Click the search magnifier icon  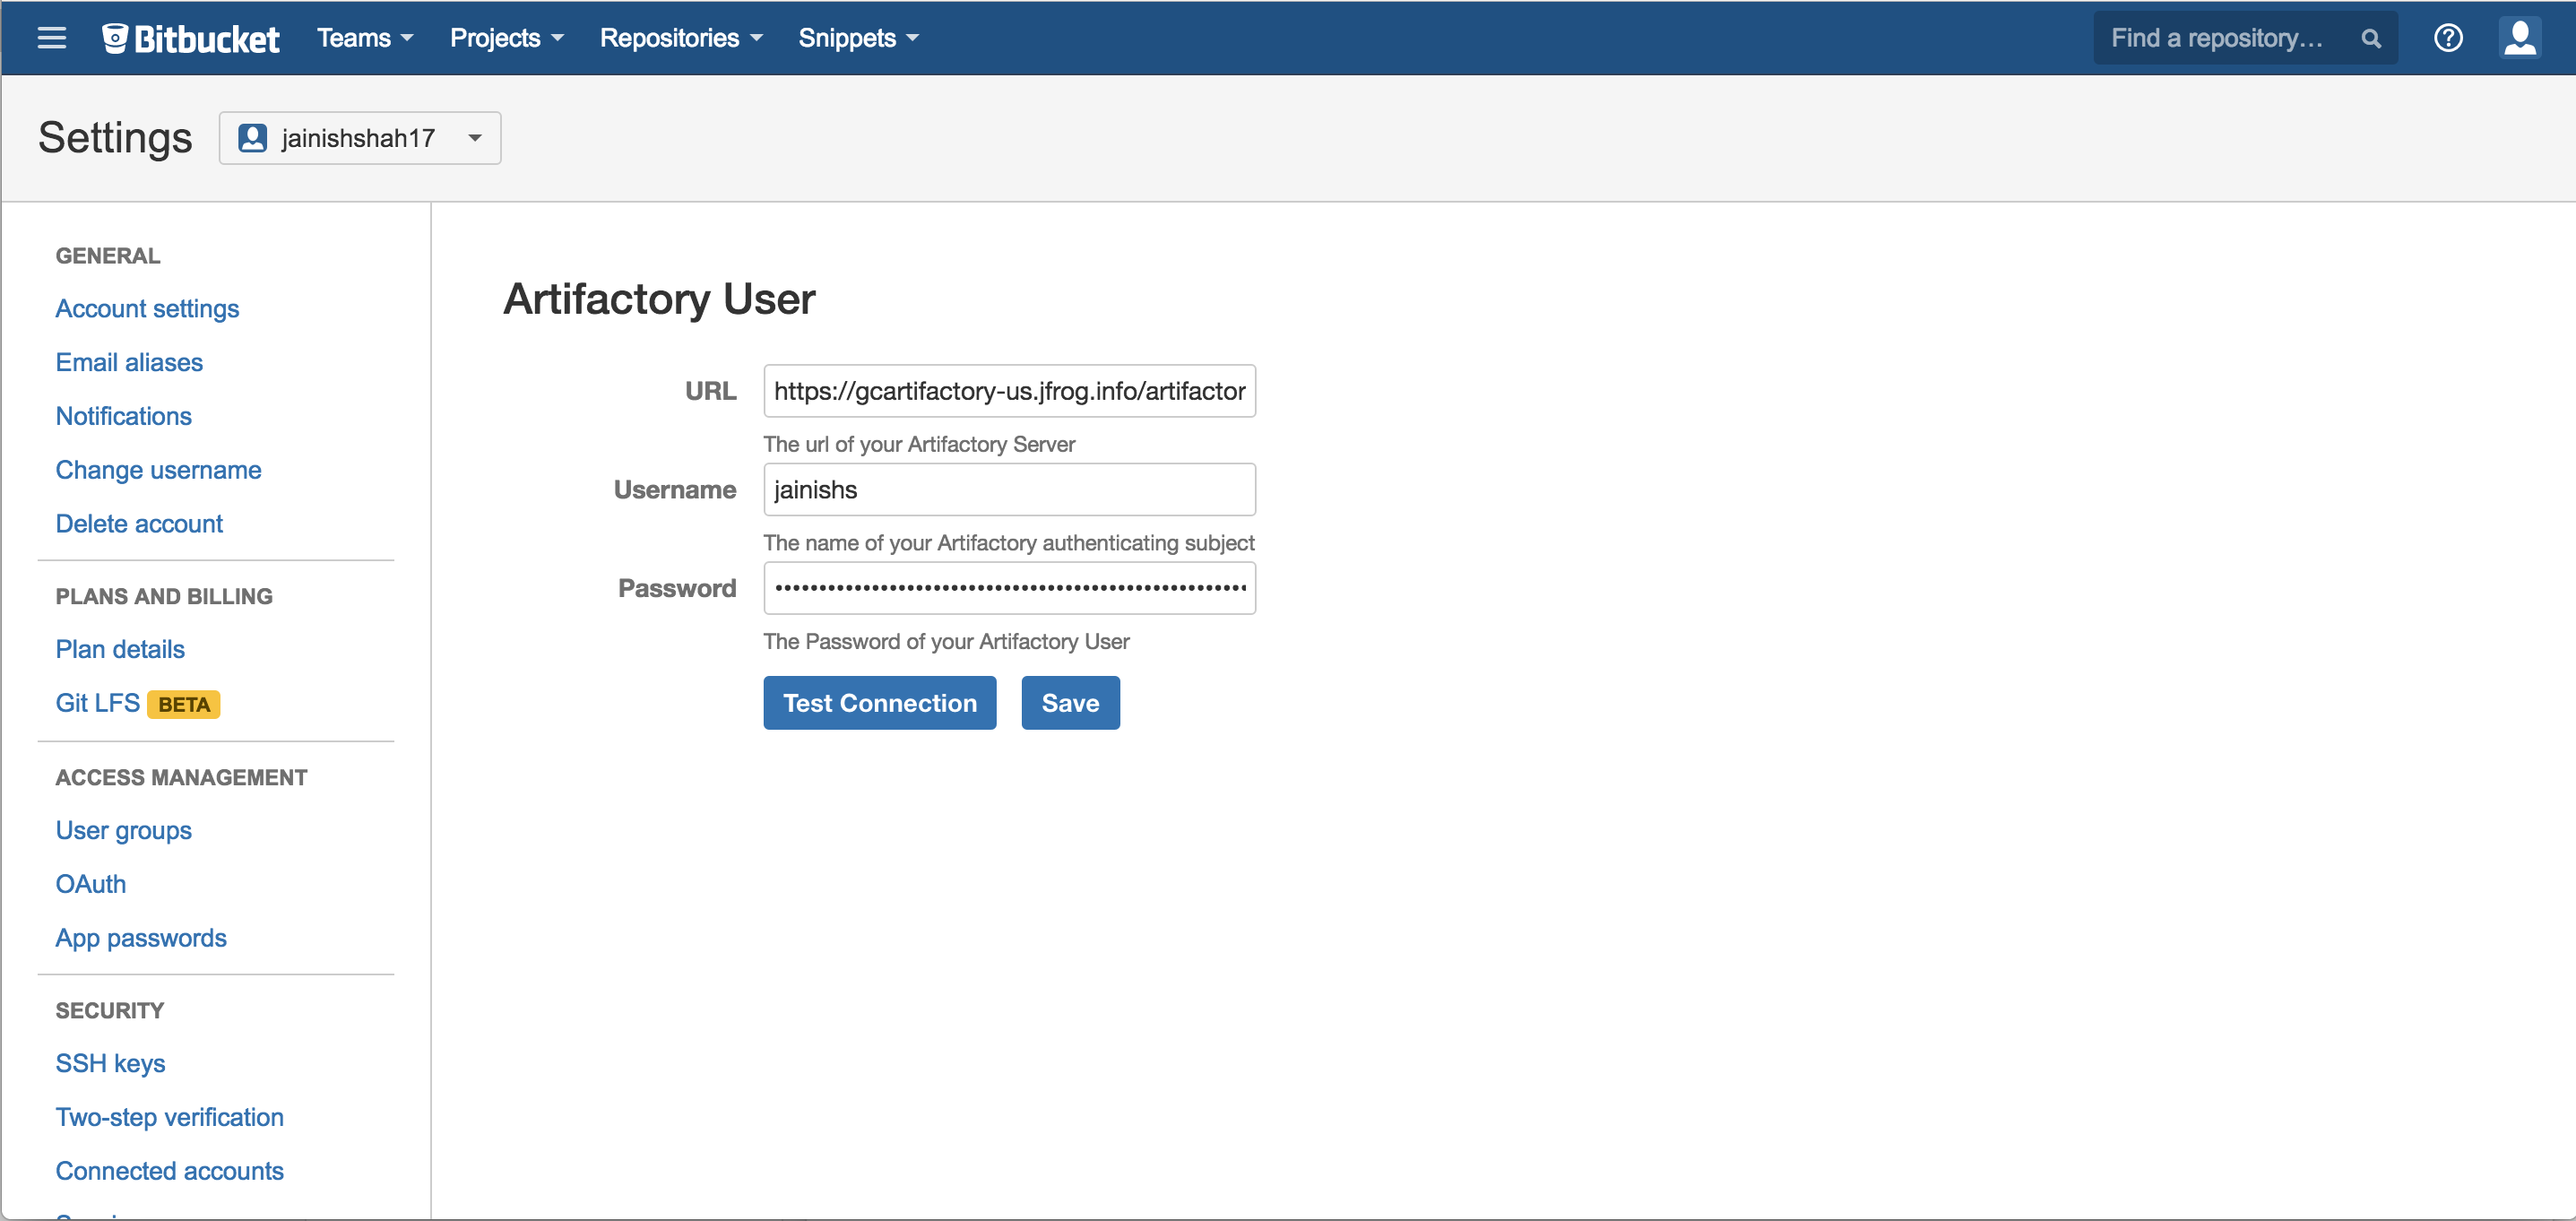click(x=2370, y=38)
